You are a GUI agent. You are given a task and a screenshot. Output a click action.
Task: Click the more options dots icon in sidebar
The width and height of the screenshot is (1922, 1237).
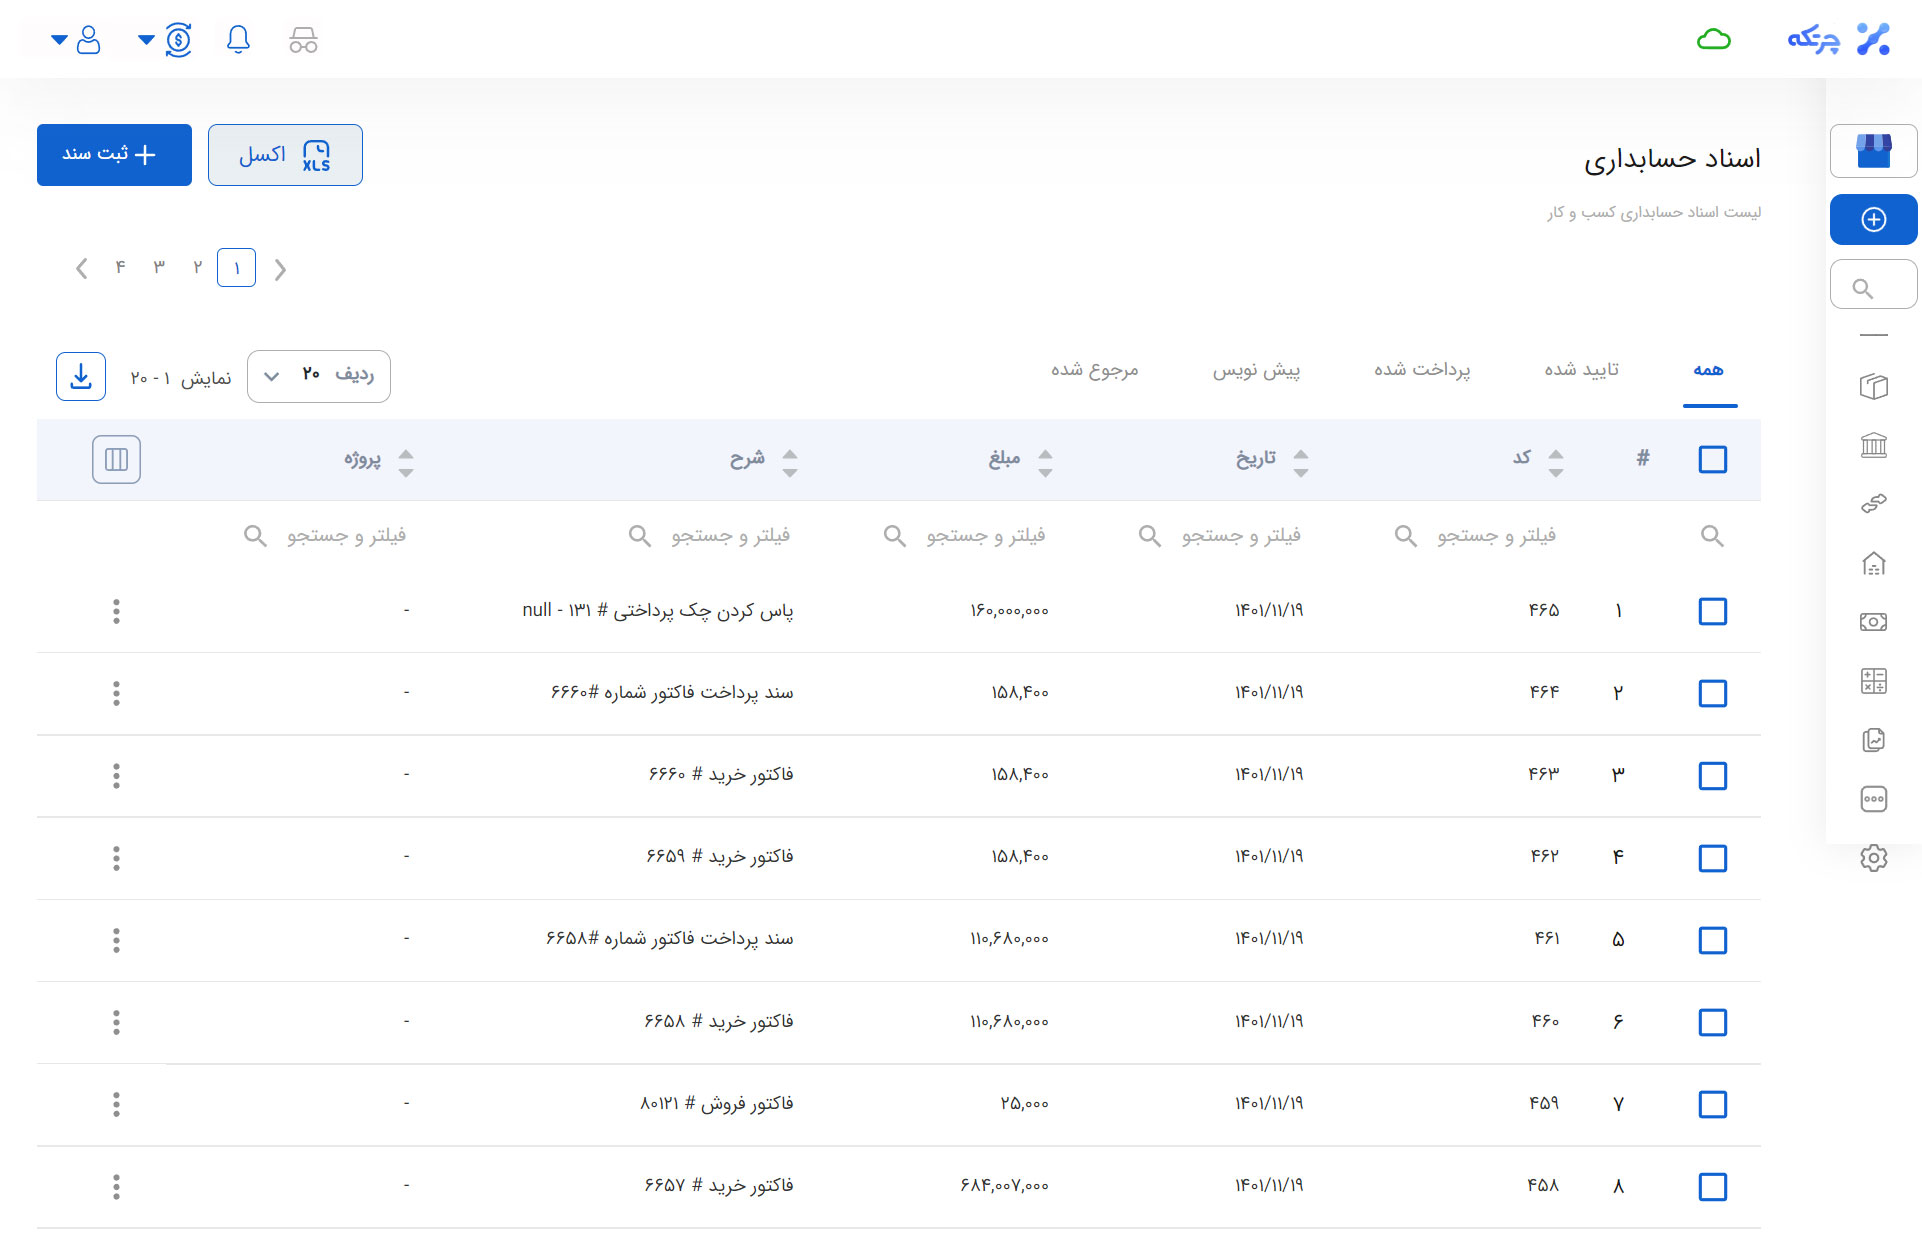click(1873, 799)
